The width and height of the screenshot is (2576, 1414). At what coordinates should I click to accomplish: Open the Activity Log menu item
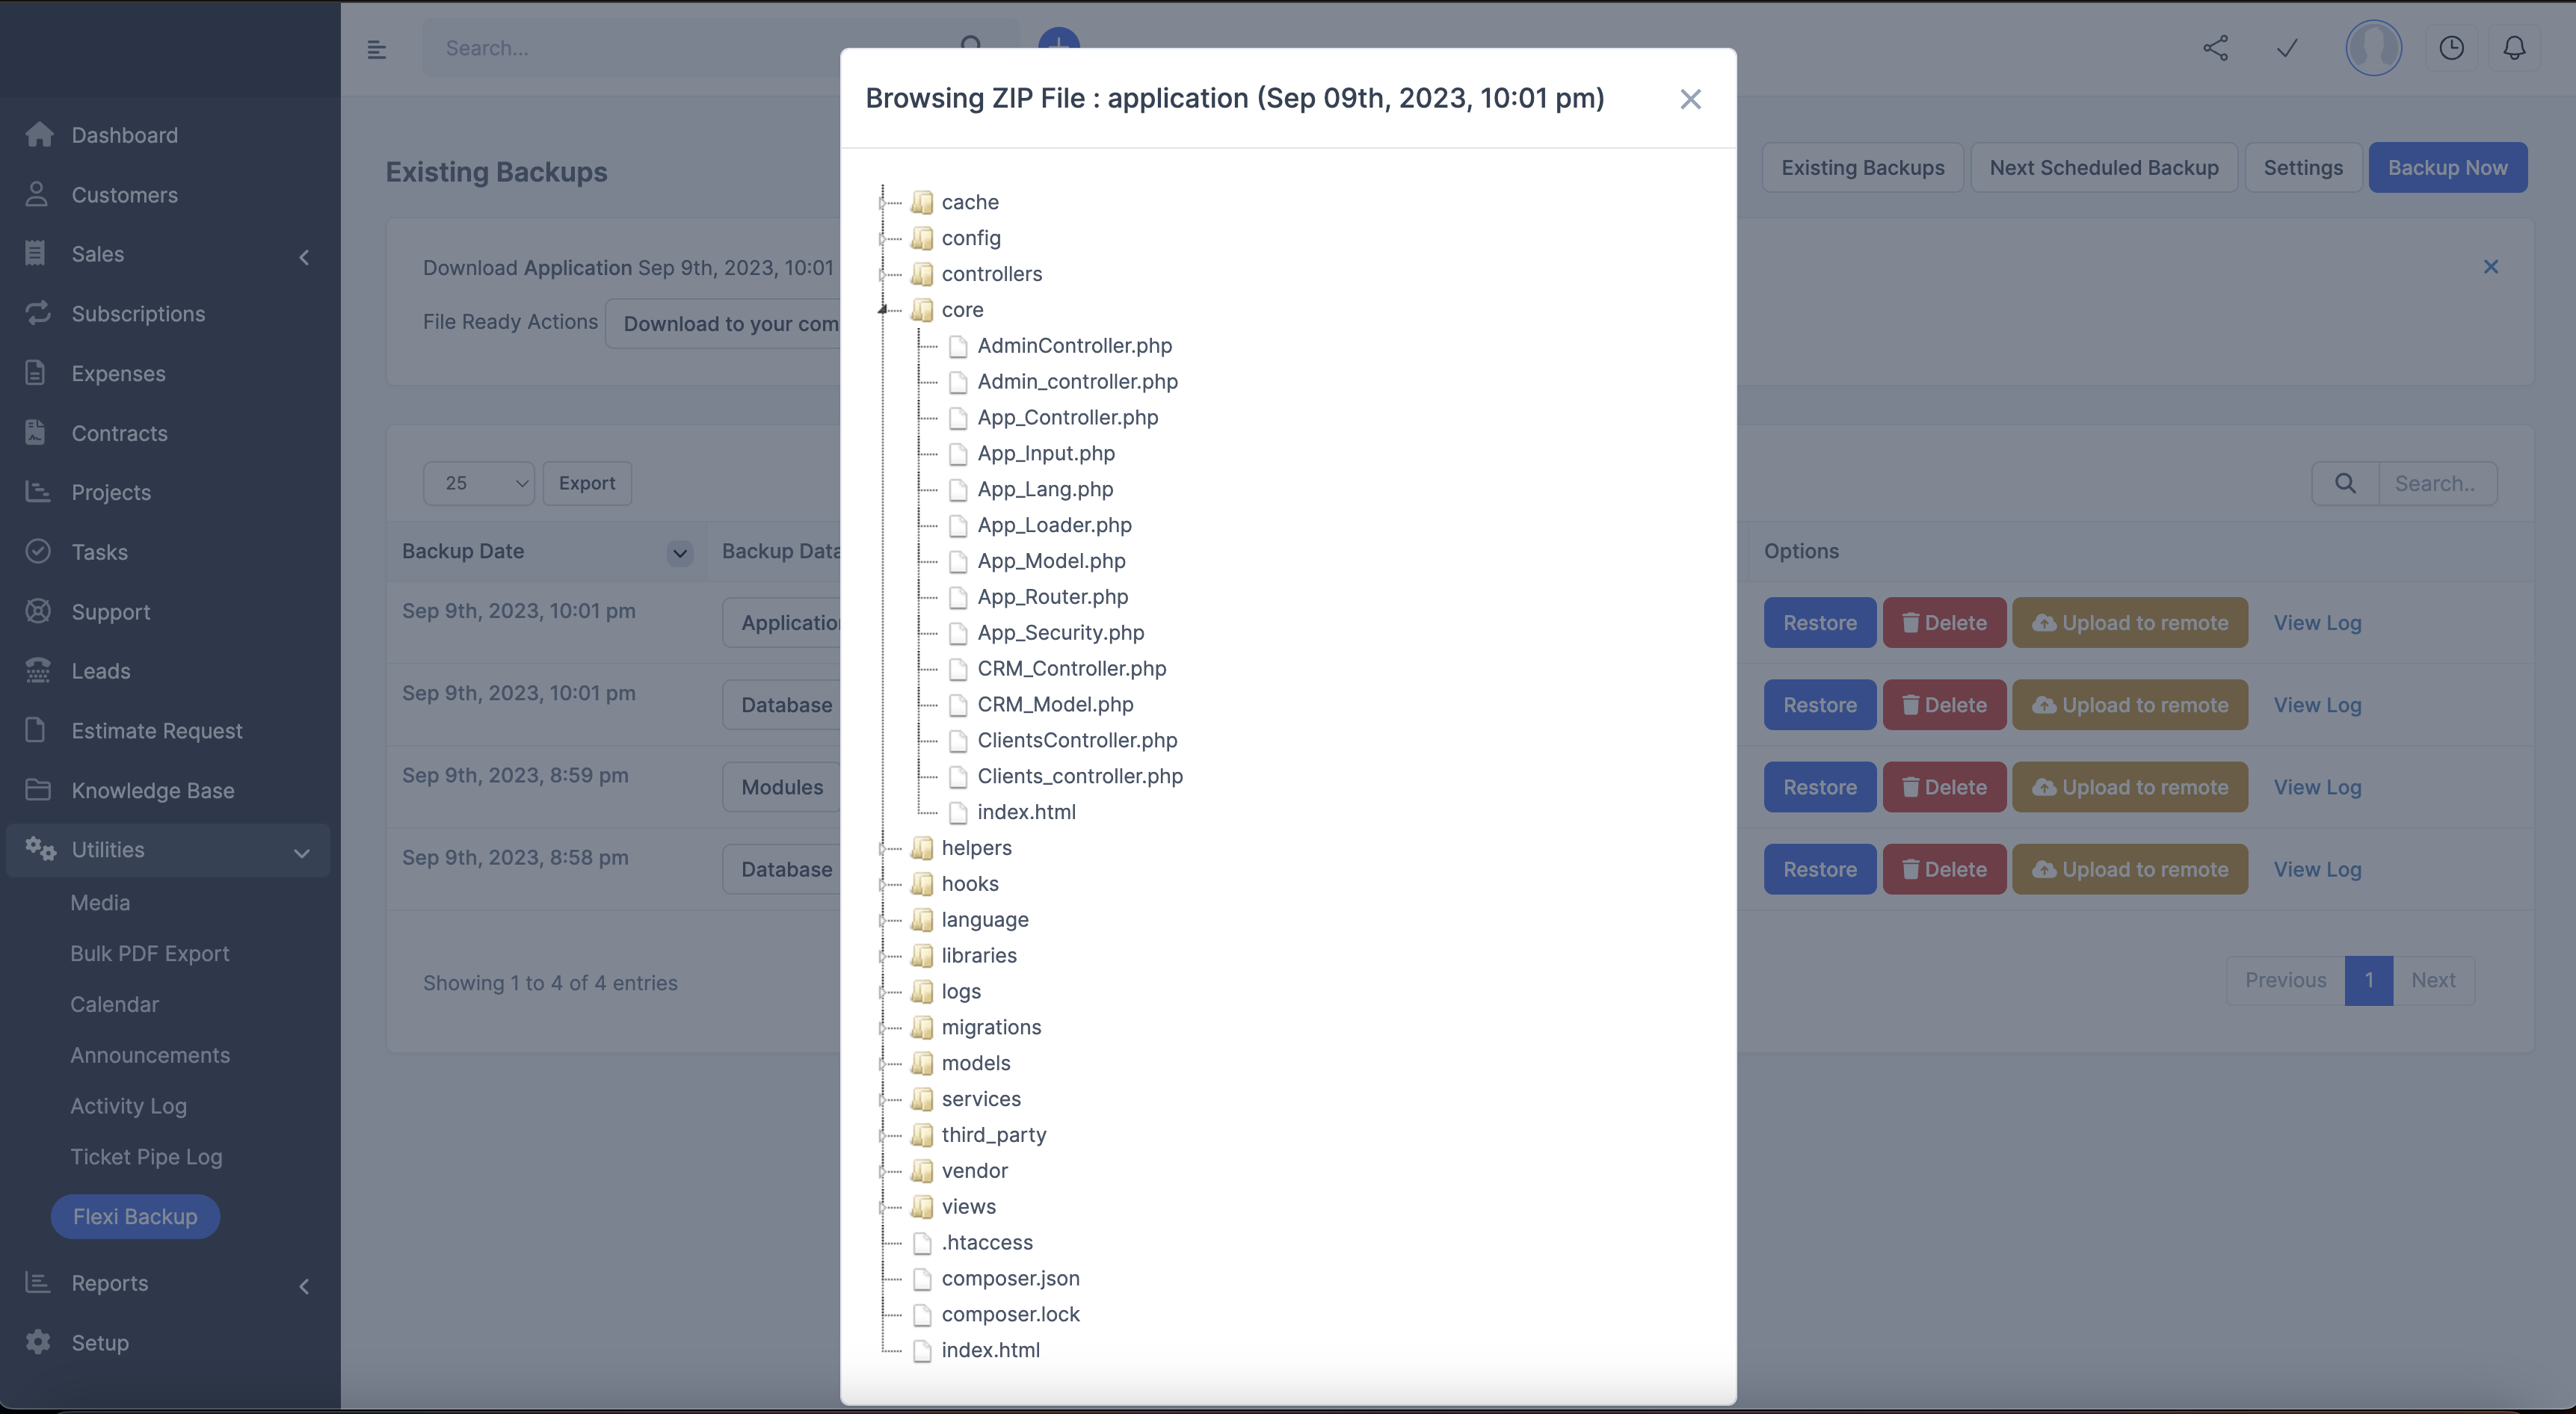[129, 1106]
